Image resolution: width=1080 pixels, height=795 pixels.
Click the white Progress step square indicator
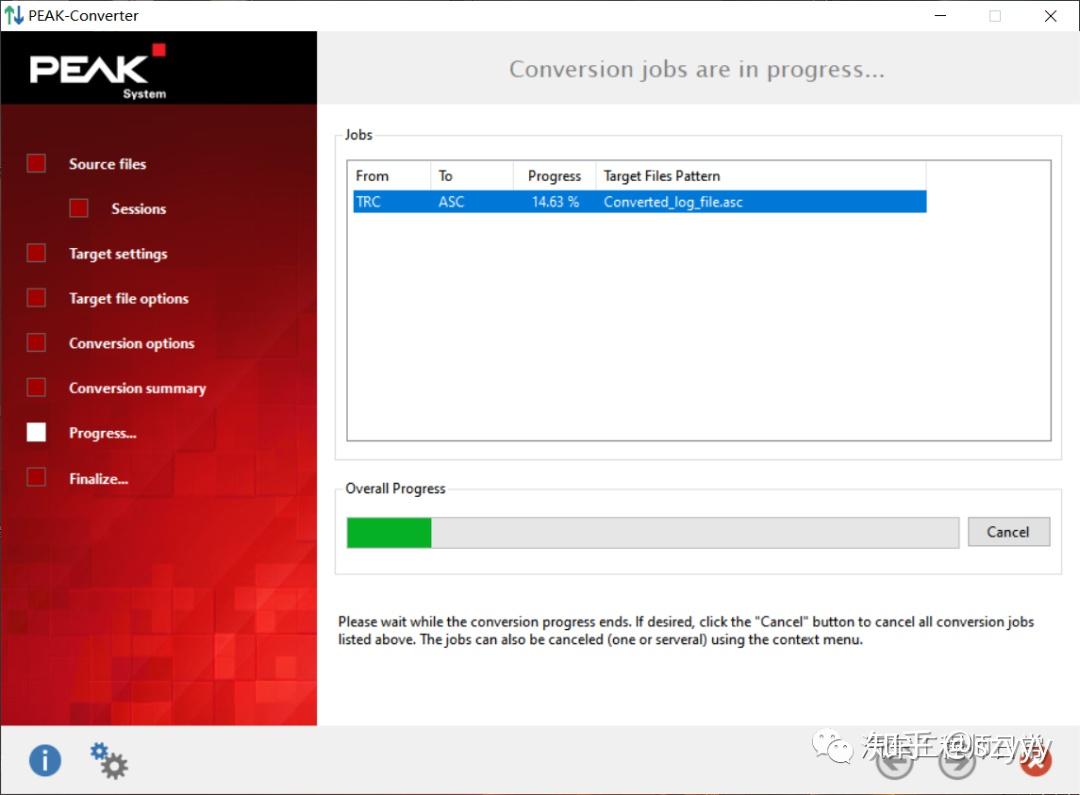36,432
